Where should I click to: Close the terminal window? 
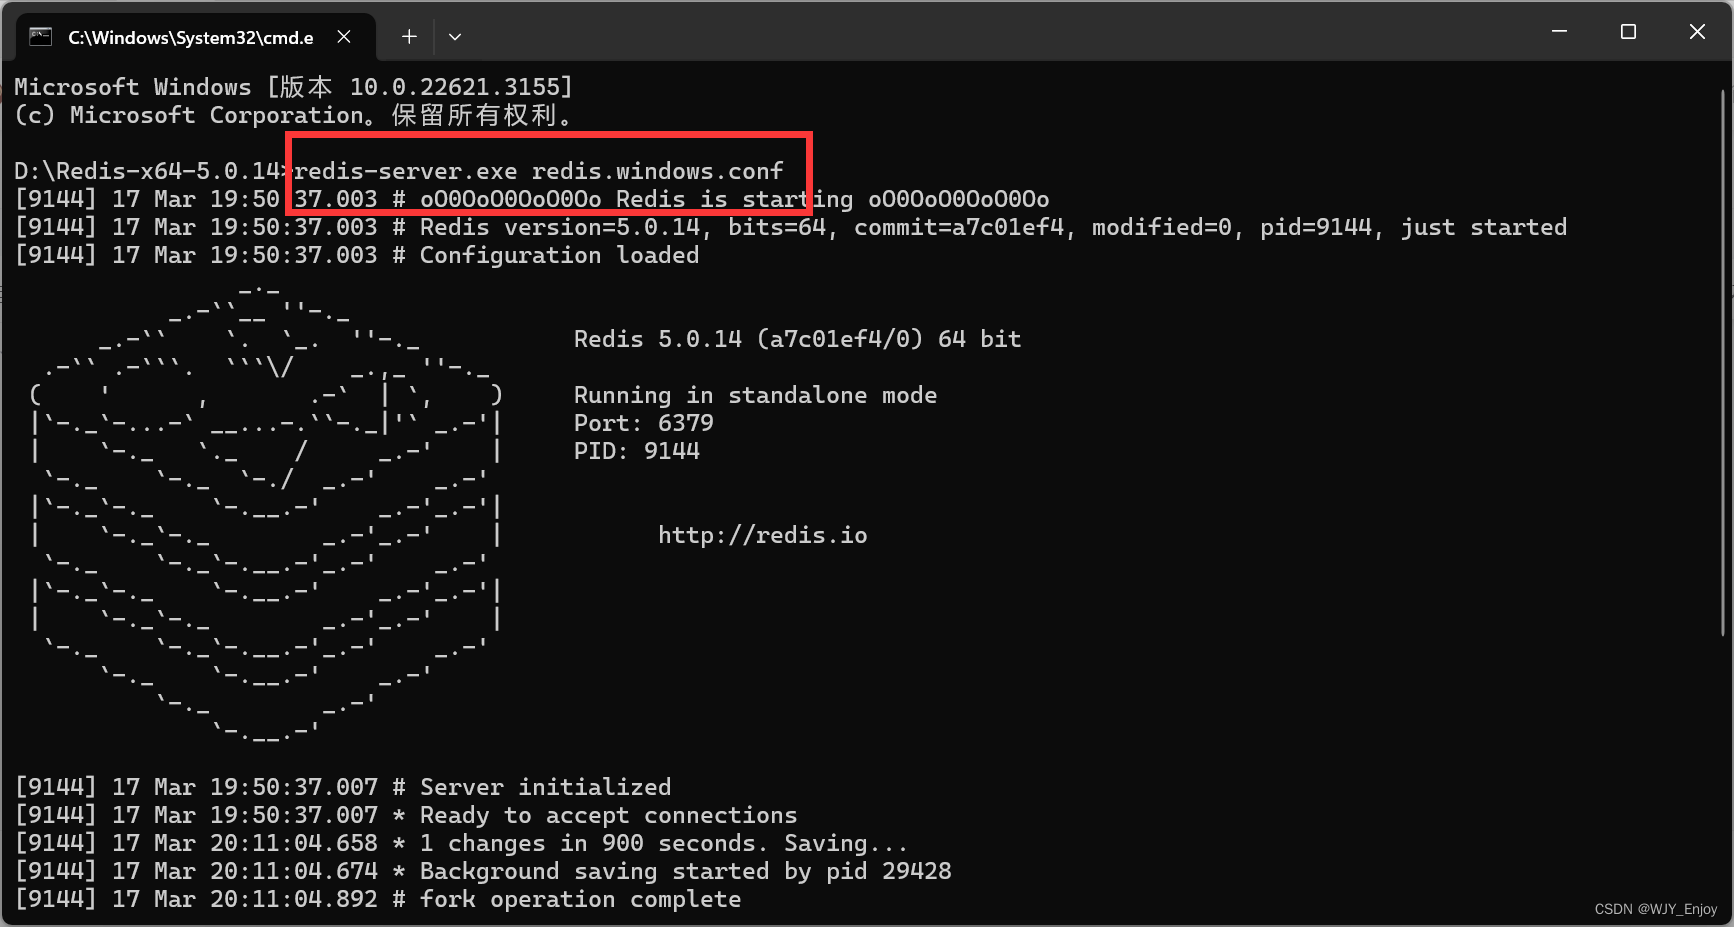tap(1697, 32)
